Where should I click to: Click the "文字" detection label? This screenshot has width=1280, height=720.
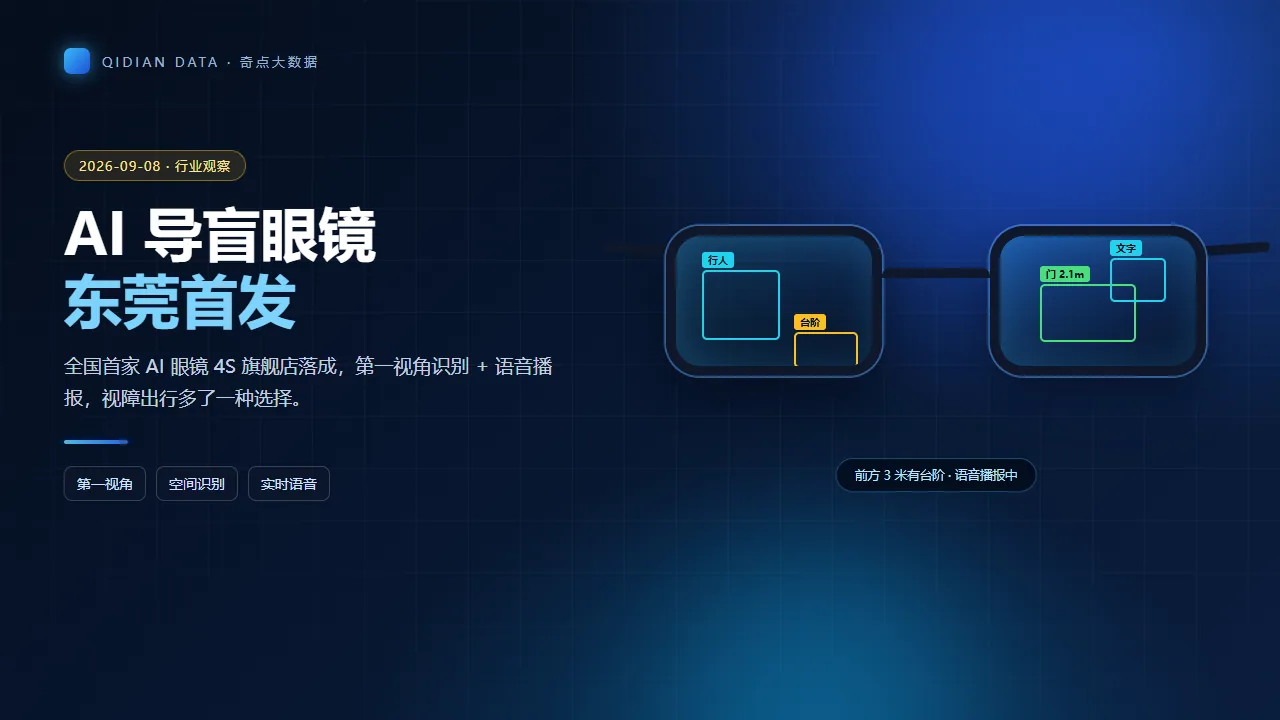click(x=1126, y=248)
